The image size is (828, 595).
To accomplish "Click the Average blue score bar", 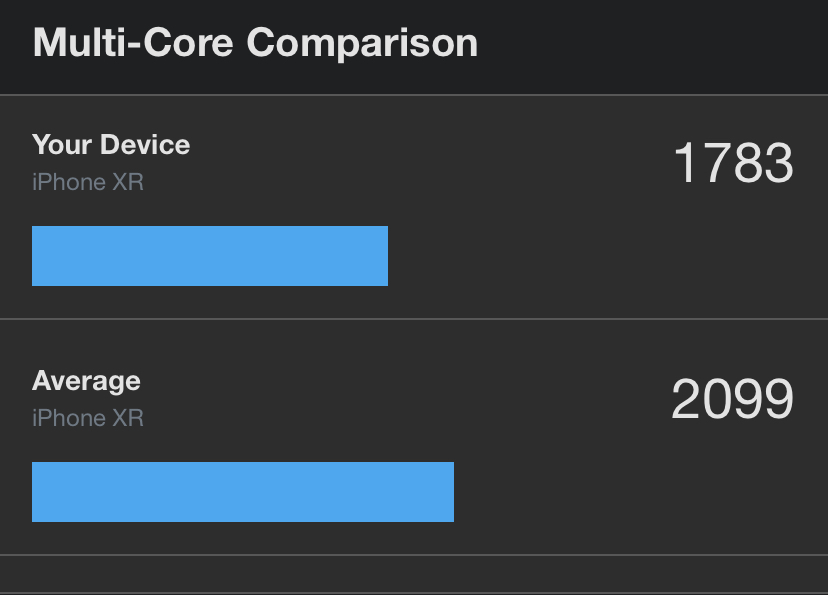I will [243, 492].
